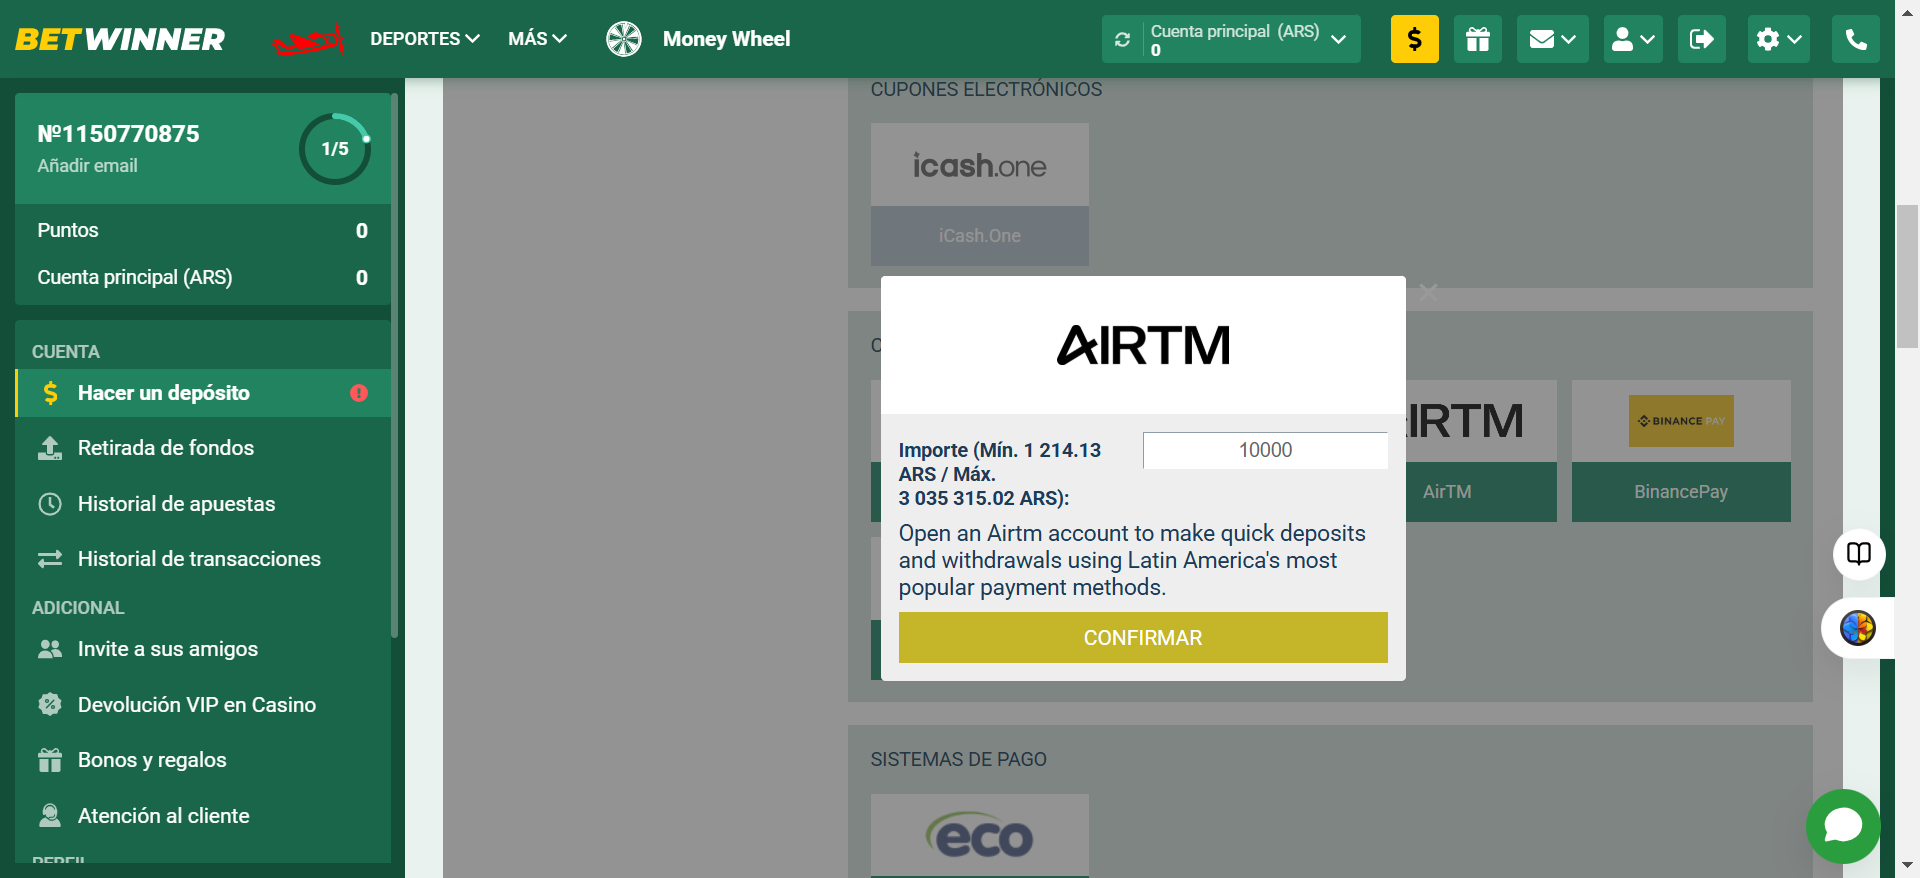Click the Puntos row
Image resolution: width=1920 pixels, height=878 pixels.
pyautogui.click(x=203, y=230)
